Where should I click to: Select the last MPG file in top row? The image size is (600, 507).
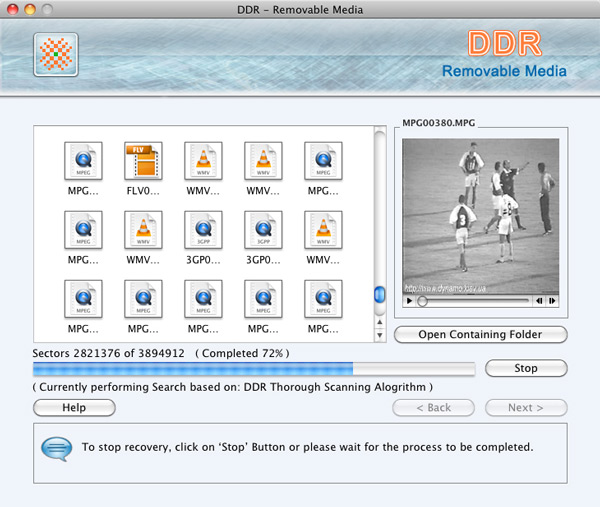[323, 161]
